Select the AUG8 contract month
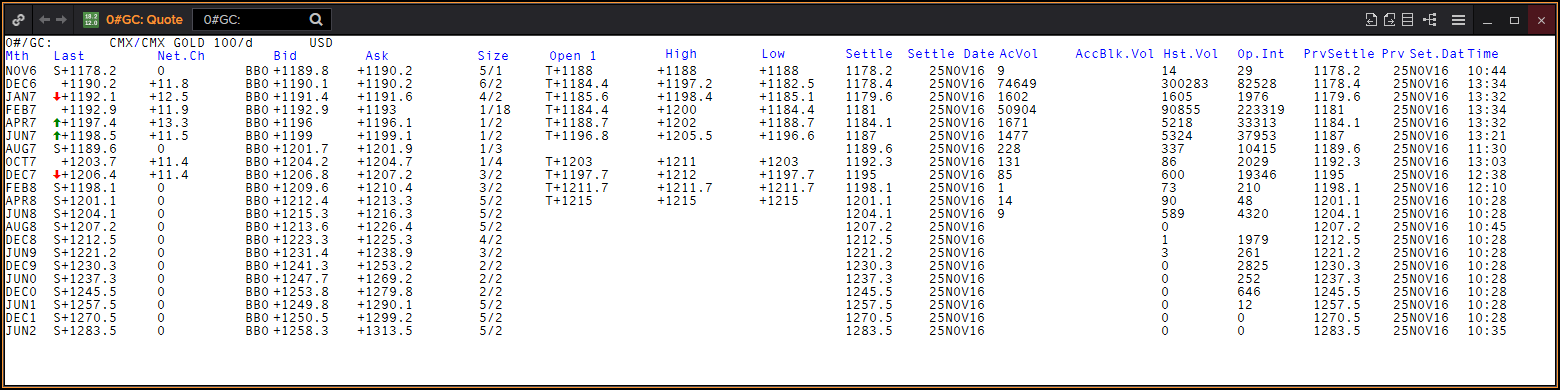Image resolution: width=1560 pixels, height=390 pixels. [x=21, y=227]
